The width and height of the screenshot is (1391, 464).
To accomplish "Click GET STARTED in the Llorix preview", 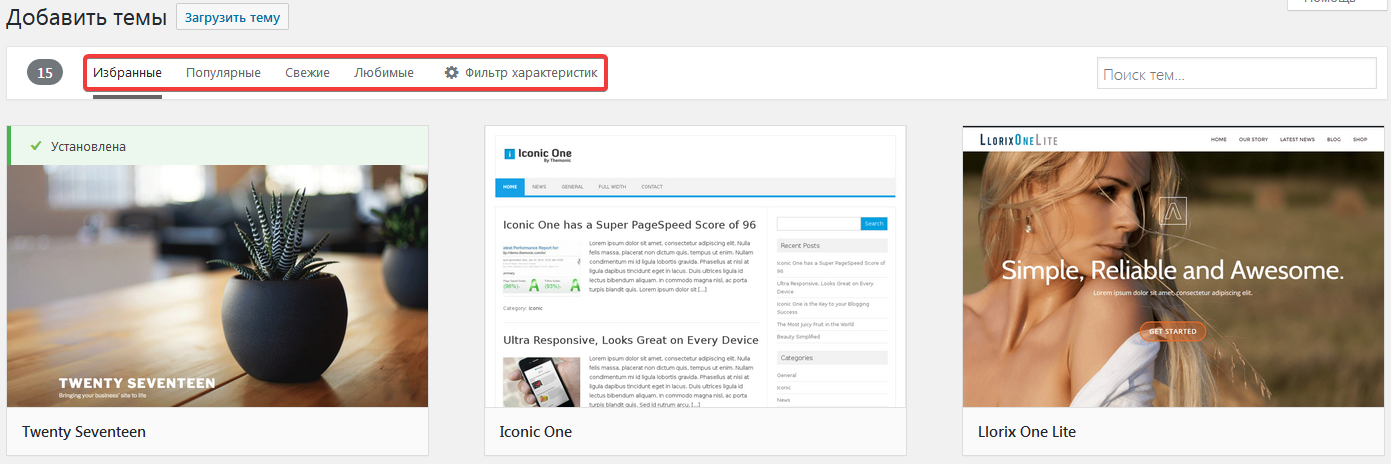I will (1172, 331).
